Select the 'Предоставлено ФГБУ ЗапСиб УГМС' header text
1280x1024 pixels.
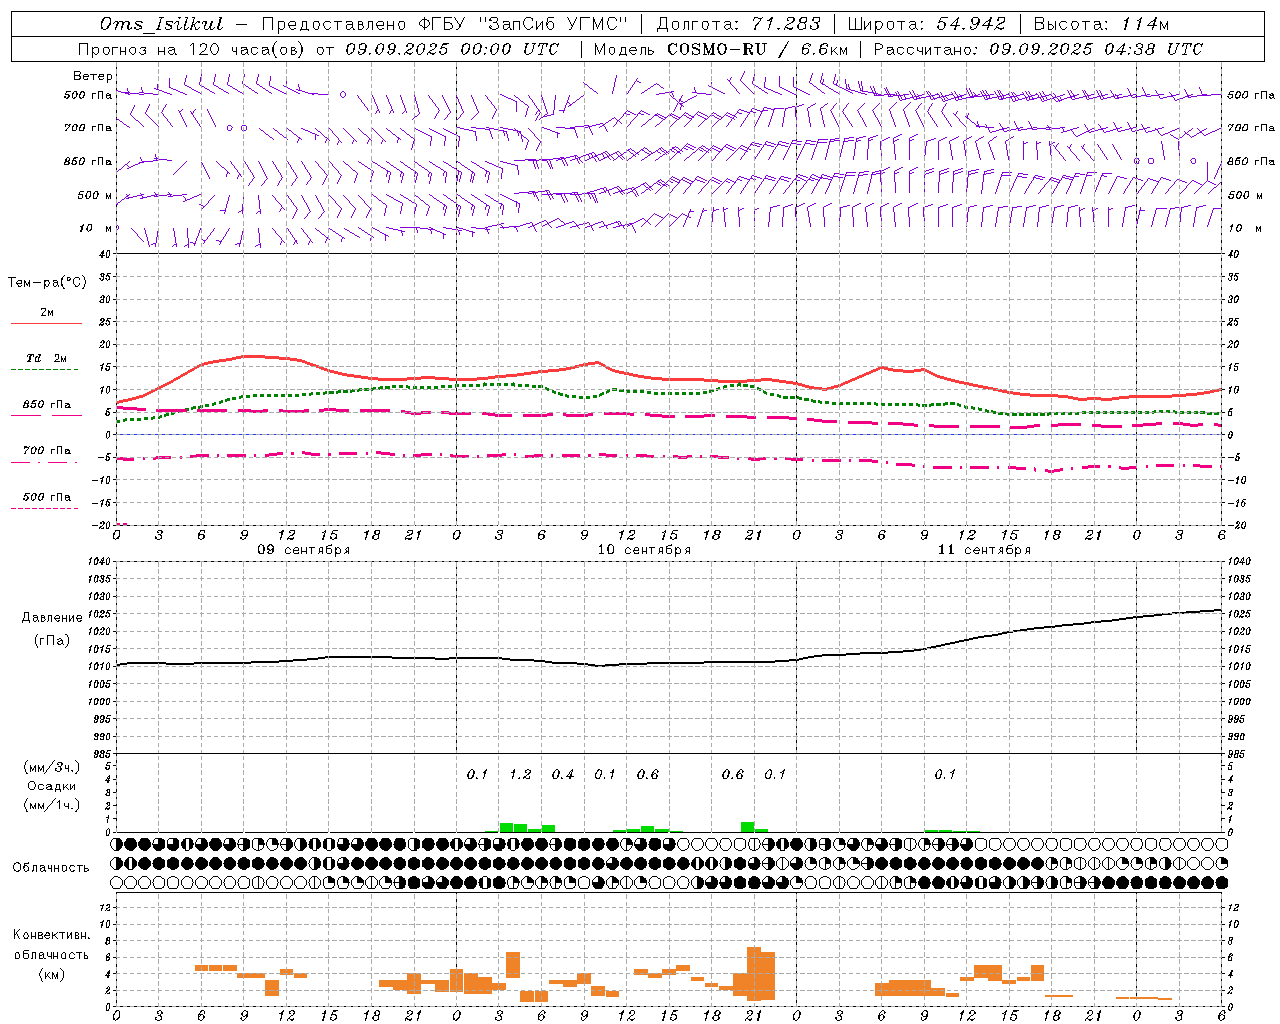tap(444, 24)
